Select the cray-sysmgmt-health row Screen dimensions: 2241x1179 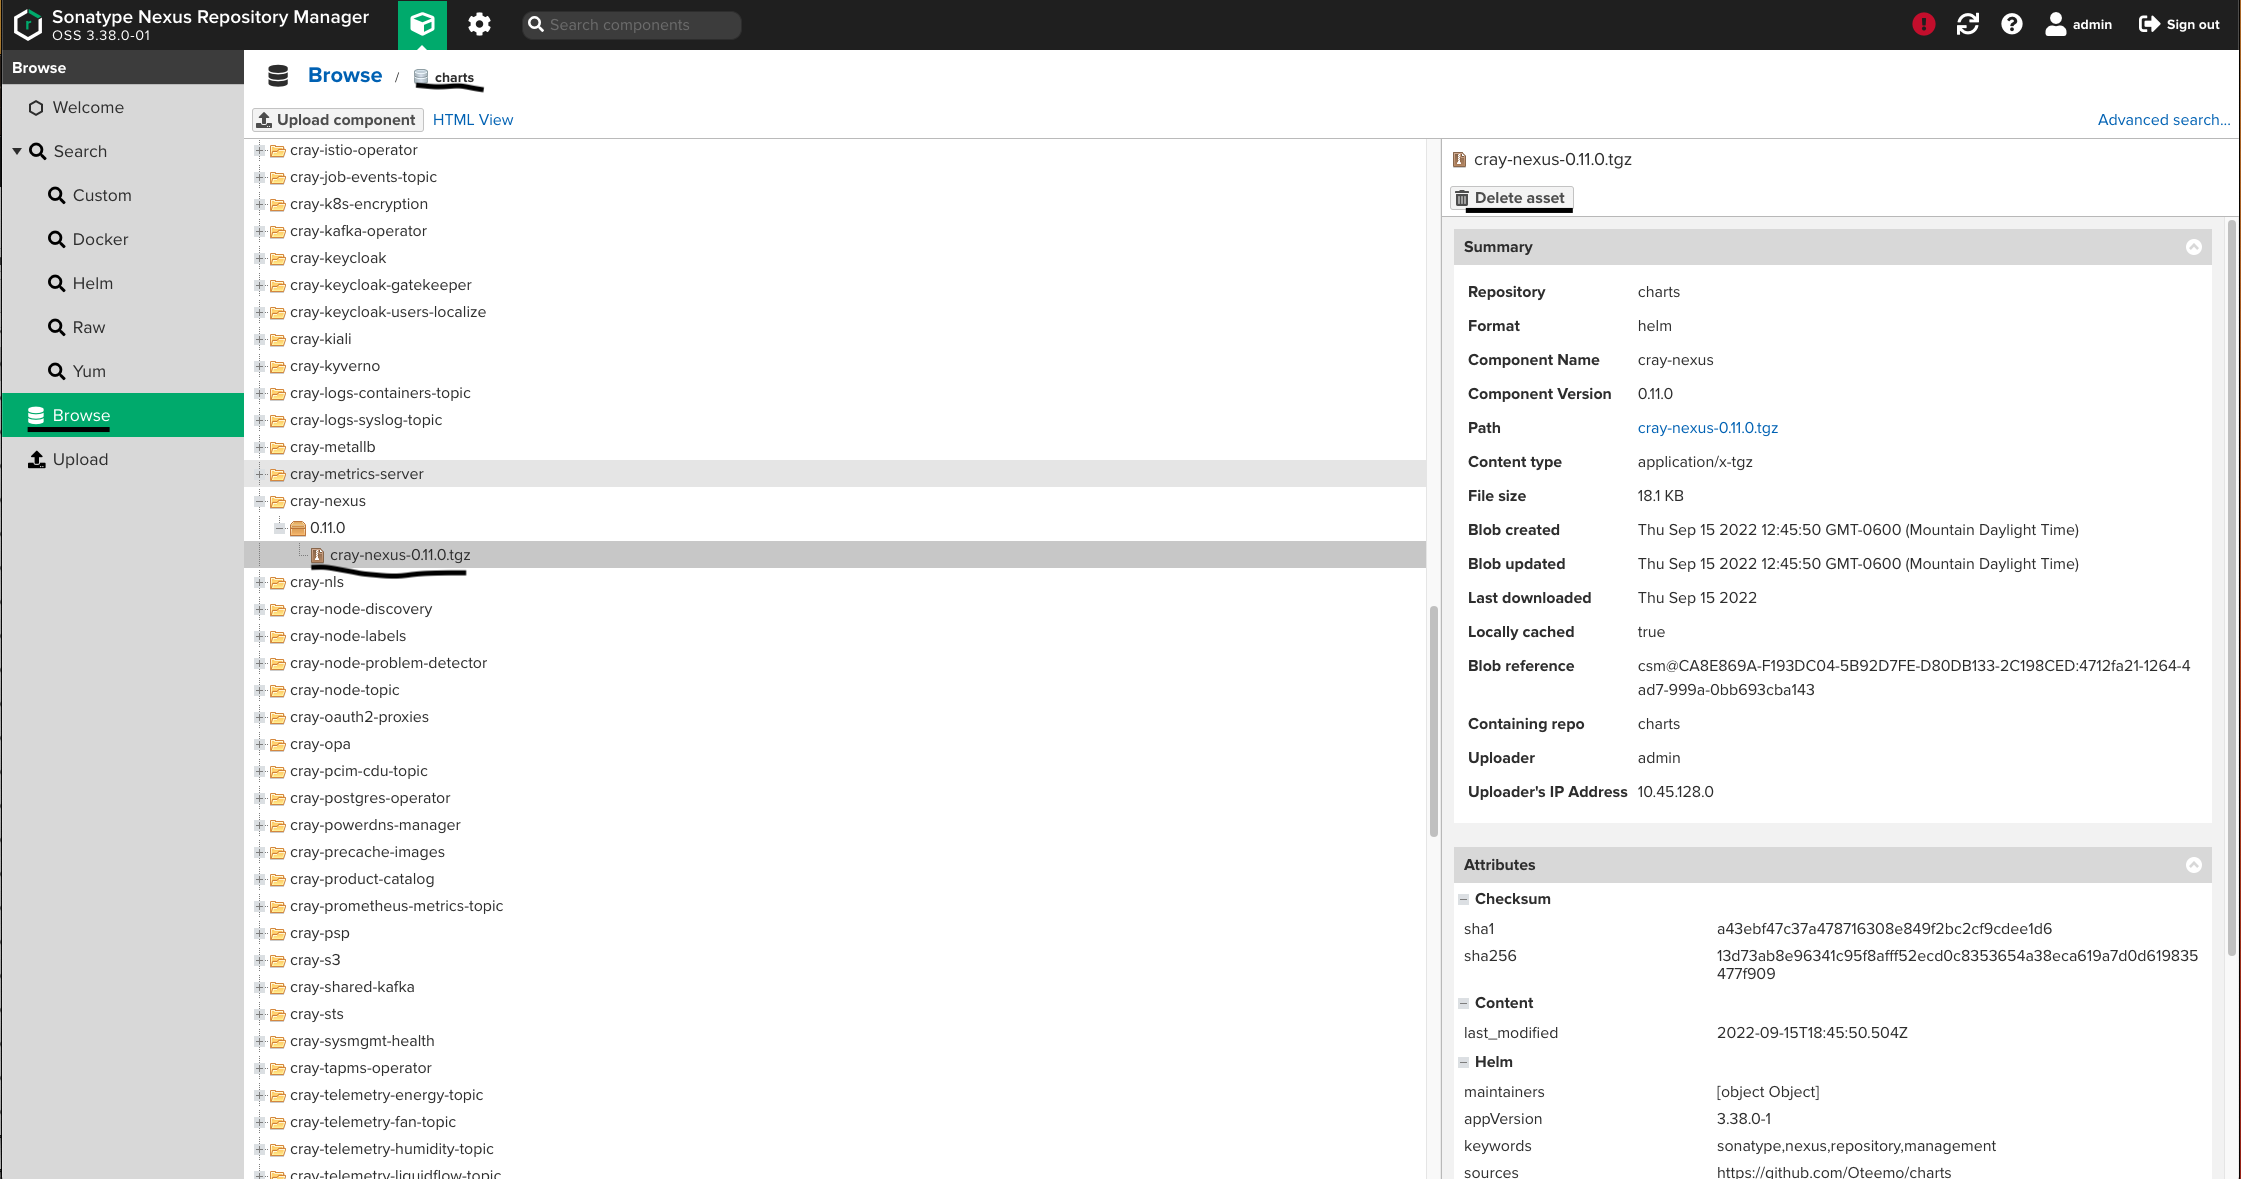(835, 1041)
